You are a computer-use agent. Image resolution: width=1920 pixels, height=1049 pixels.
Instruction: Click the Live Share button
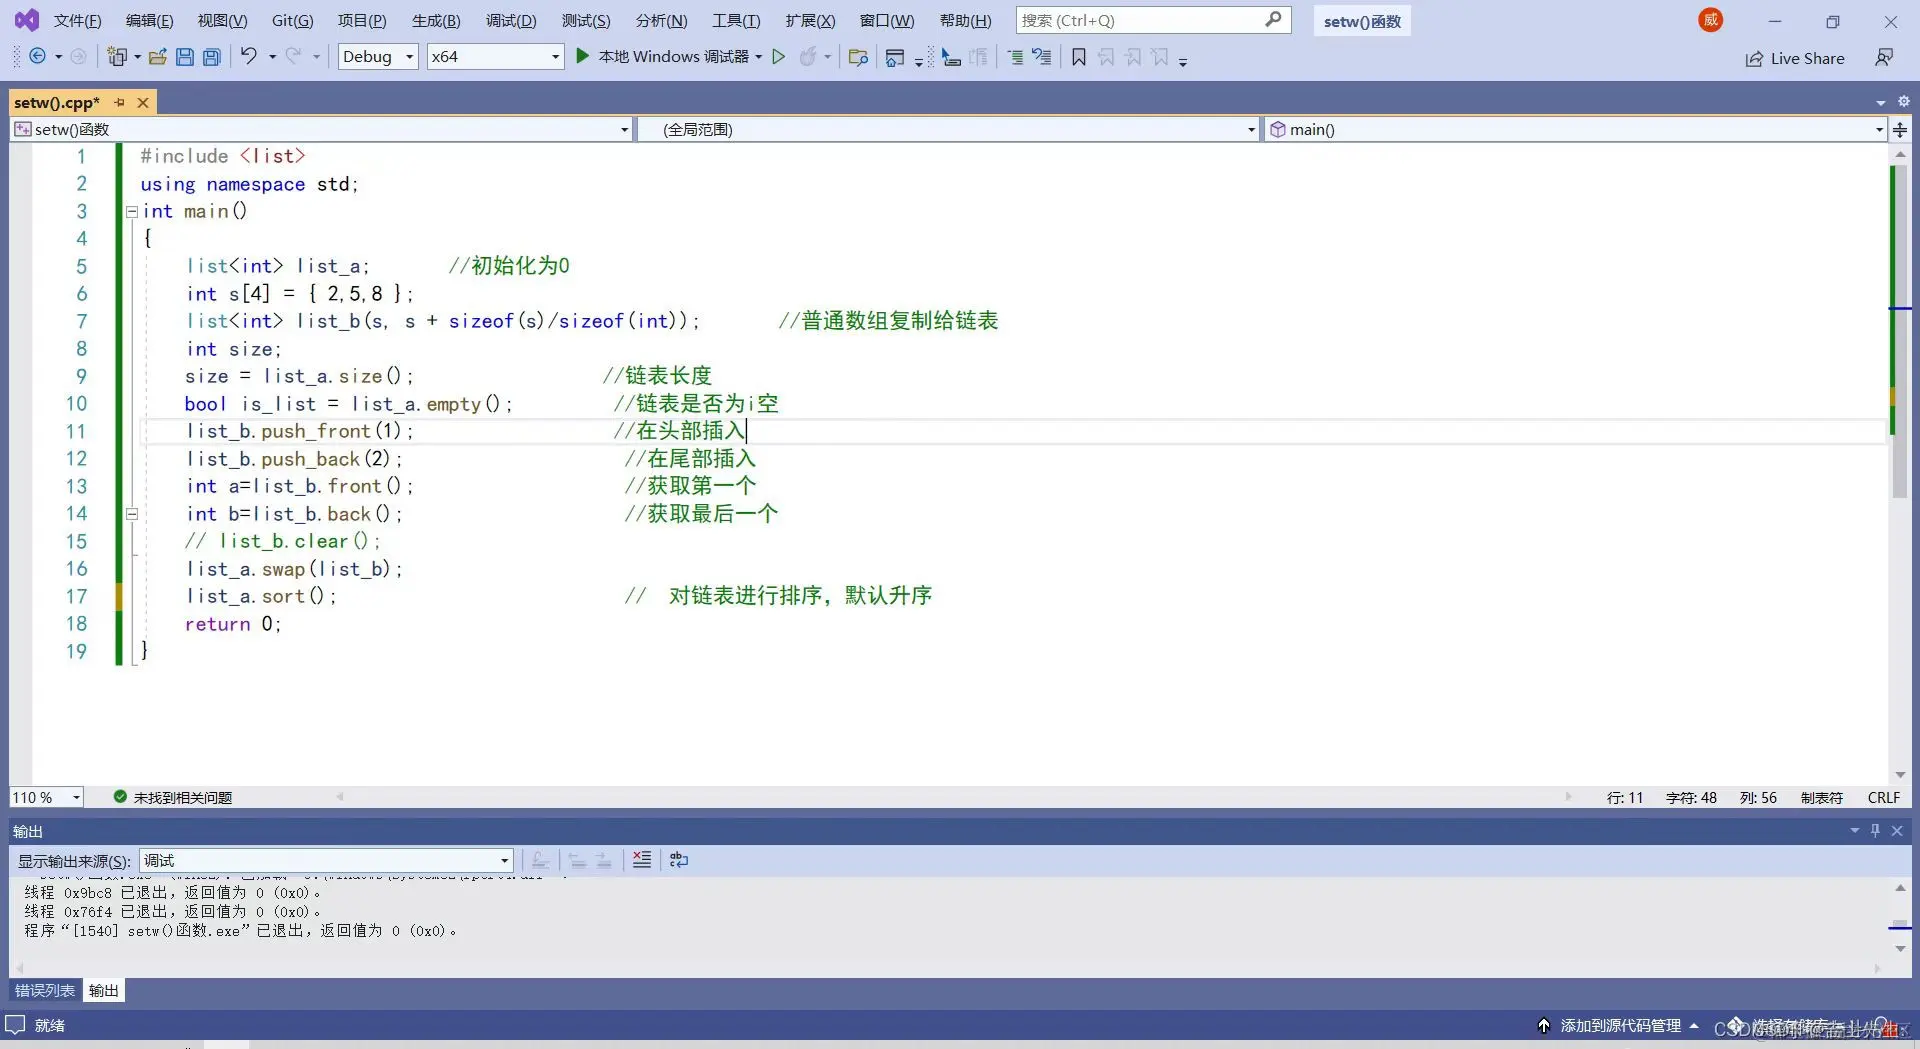[1795, 58]
